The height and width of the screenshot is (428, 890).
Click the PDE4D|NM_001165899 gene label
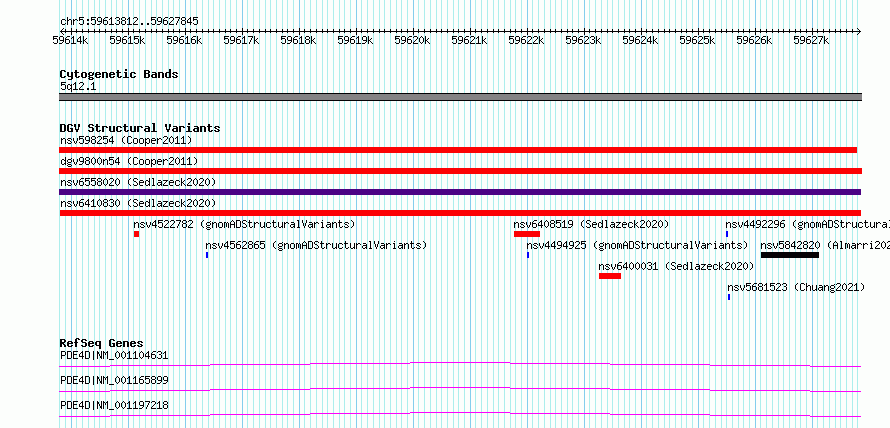click(x=114, y=381)
